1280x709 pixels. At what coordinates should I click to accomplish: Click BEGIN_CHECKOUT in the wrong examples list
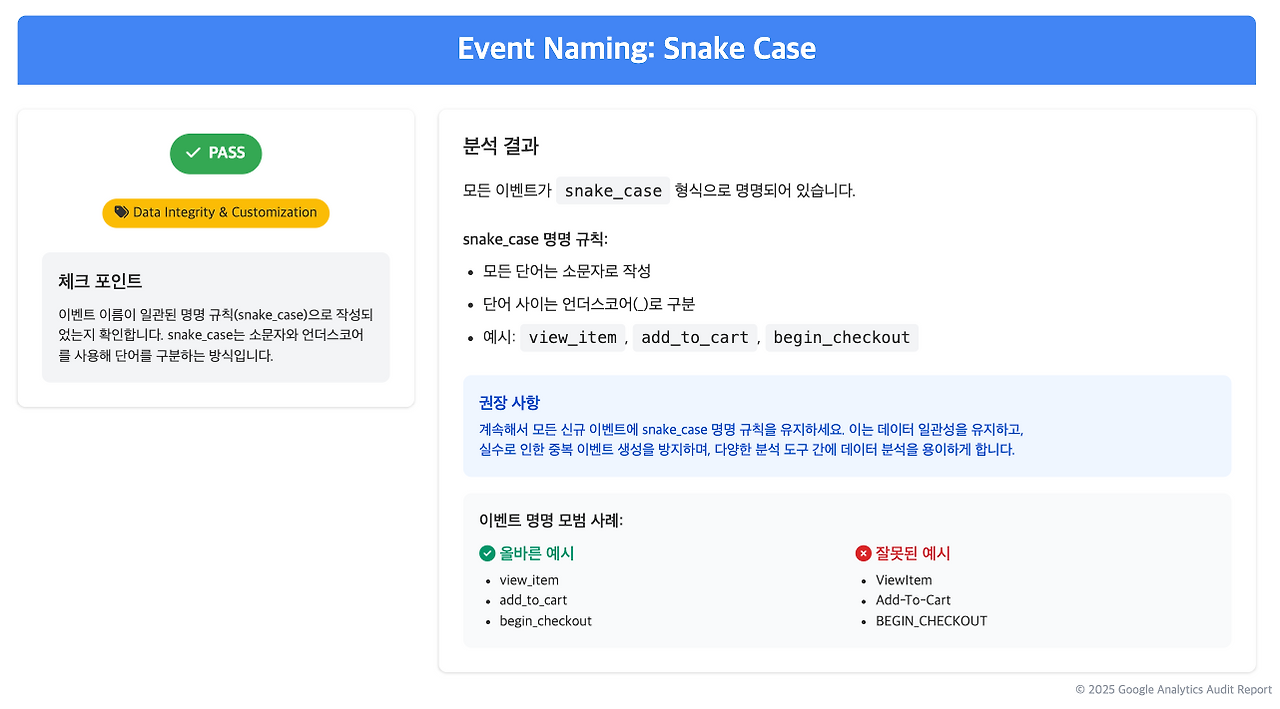pos(931,621)
